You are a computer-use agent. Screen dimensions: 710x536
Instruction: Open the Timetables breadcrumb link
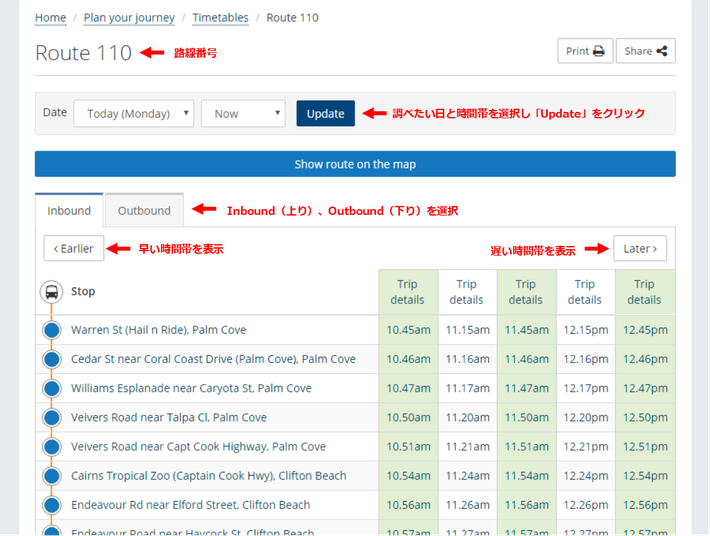pos(220,18)
